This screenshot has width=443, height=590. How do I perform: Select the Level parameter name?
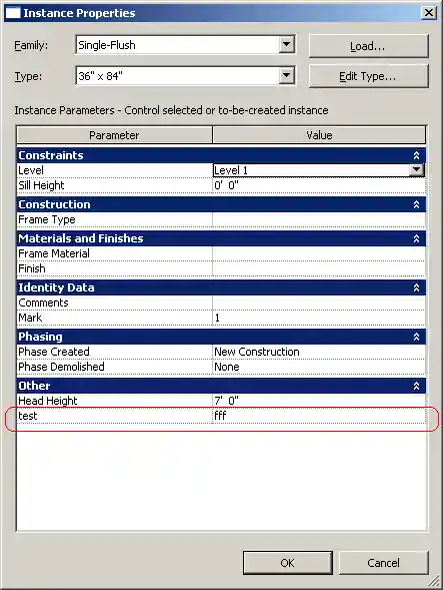tap(31, 170)
